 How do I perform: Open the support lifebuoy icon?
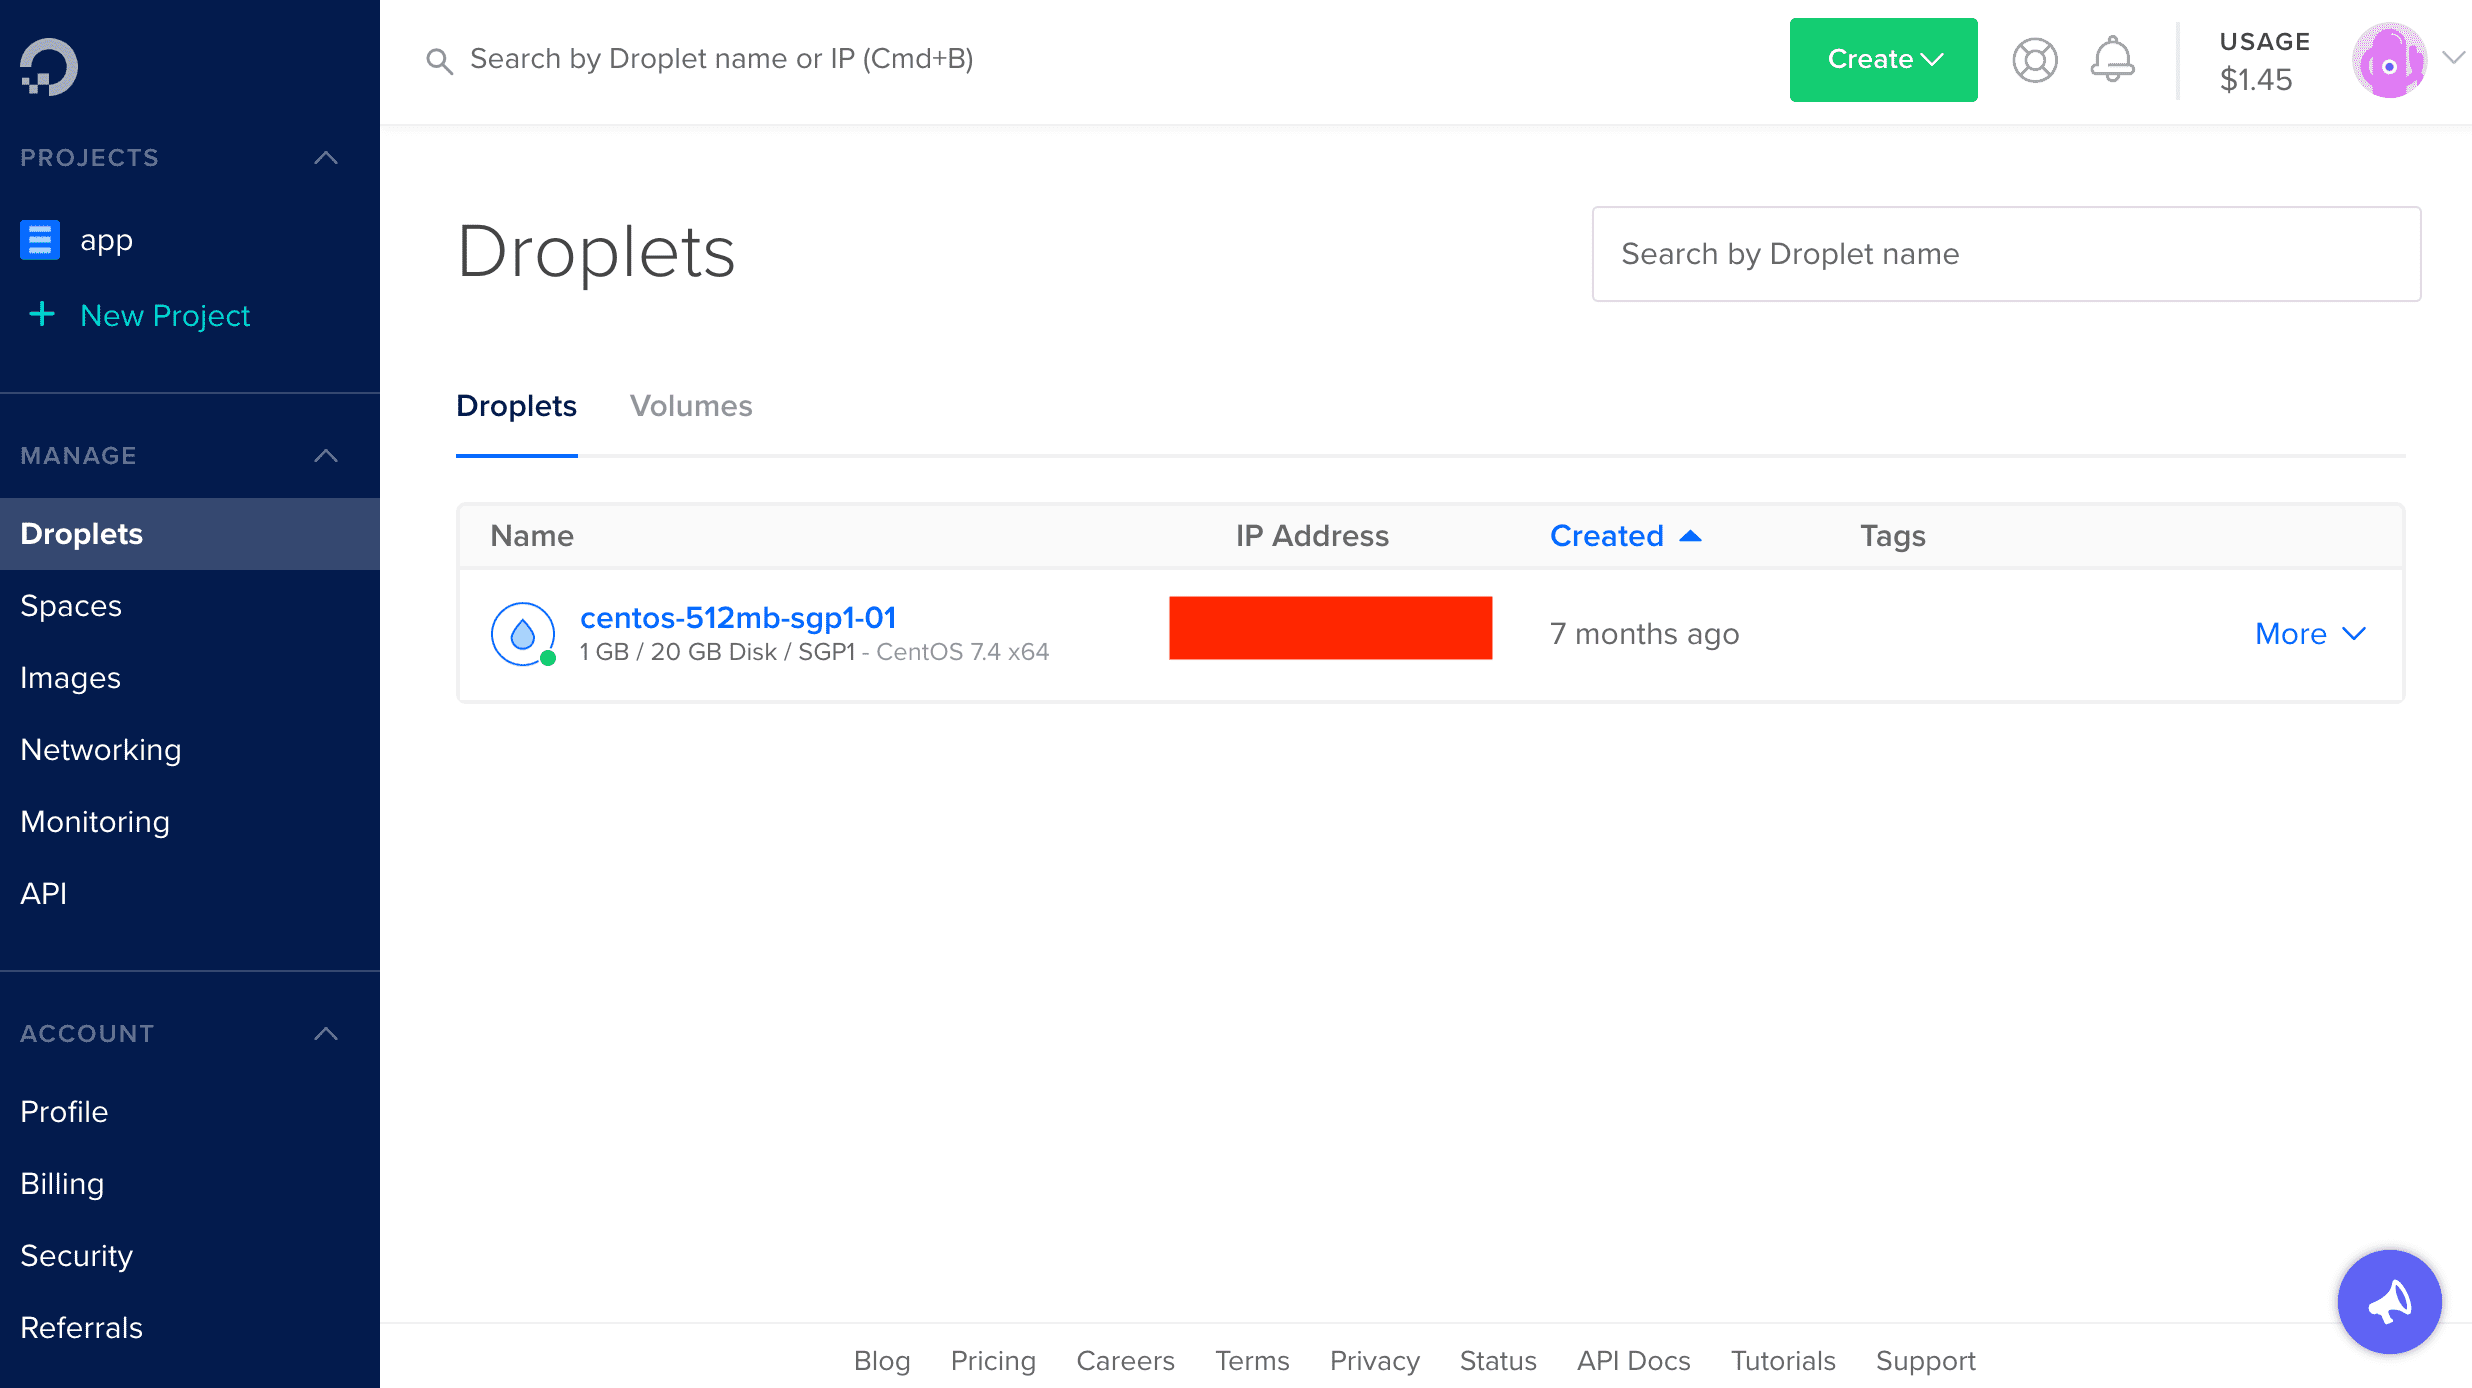[x=2034, y=60]
